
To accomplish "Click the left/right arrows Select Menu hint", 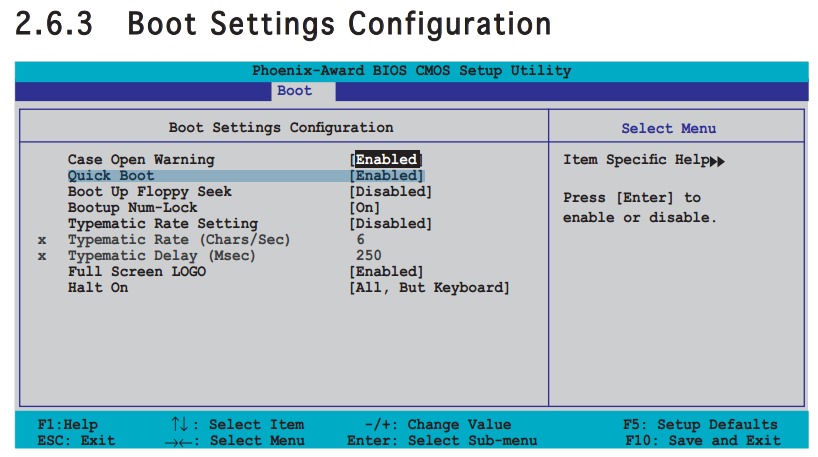I will click(235, 441).
